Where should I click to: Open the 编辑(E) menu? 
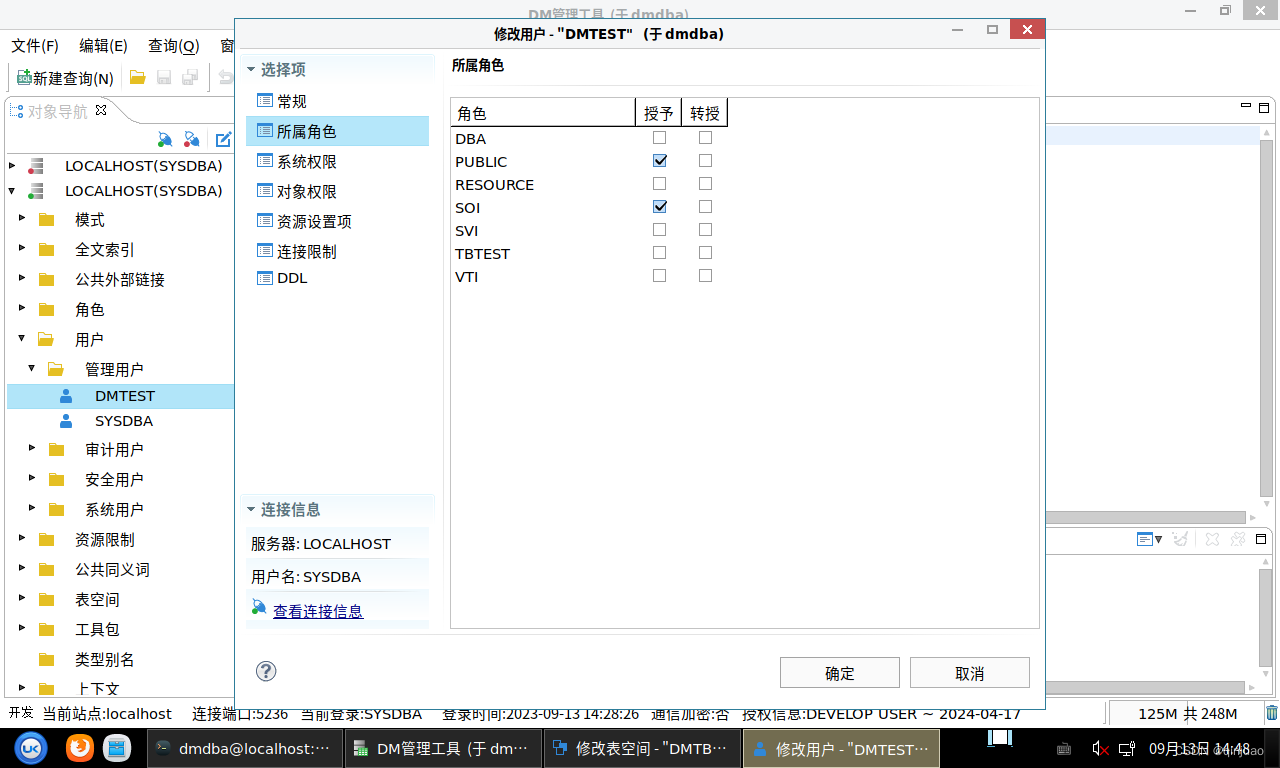[x=104, y=46]
